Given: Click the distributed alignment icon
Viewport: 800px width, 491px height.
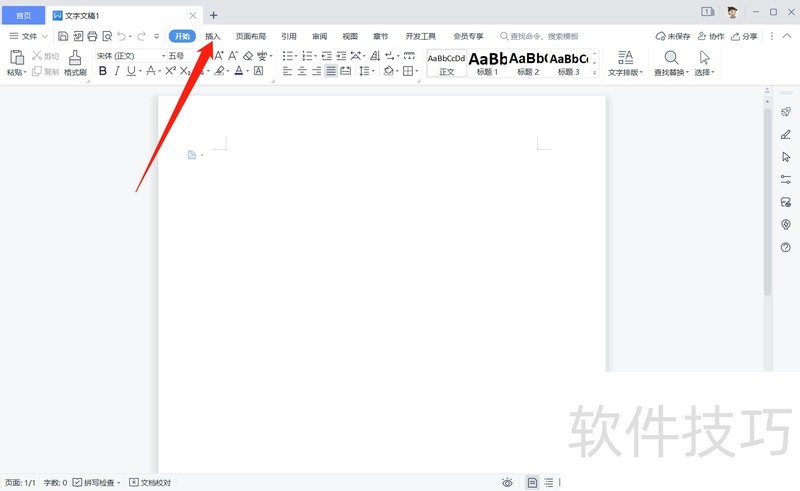Looking at the screenshot, I should click(345, 71).
